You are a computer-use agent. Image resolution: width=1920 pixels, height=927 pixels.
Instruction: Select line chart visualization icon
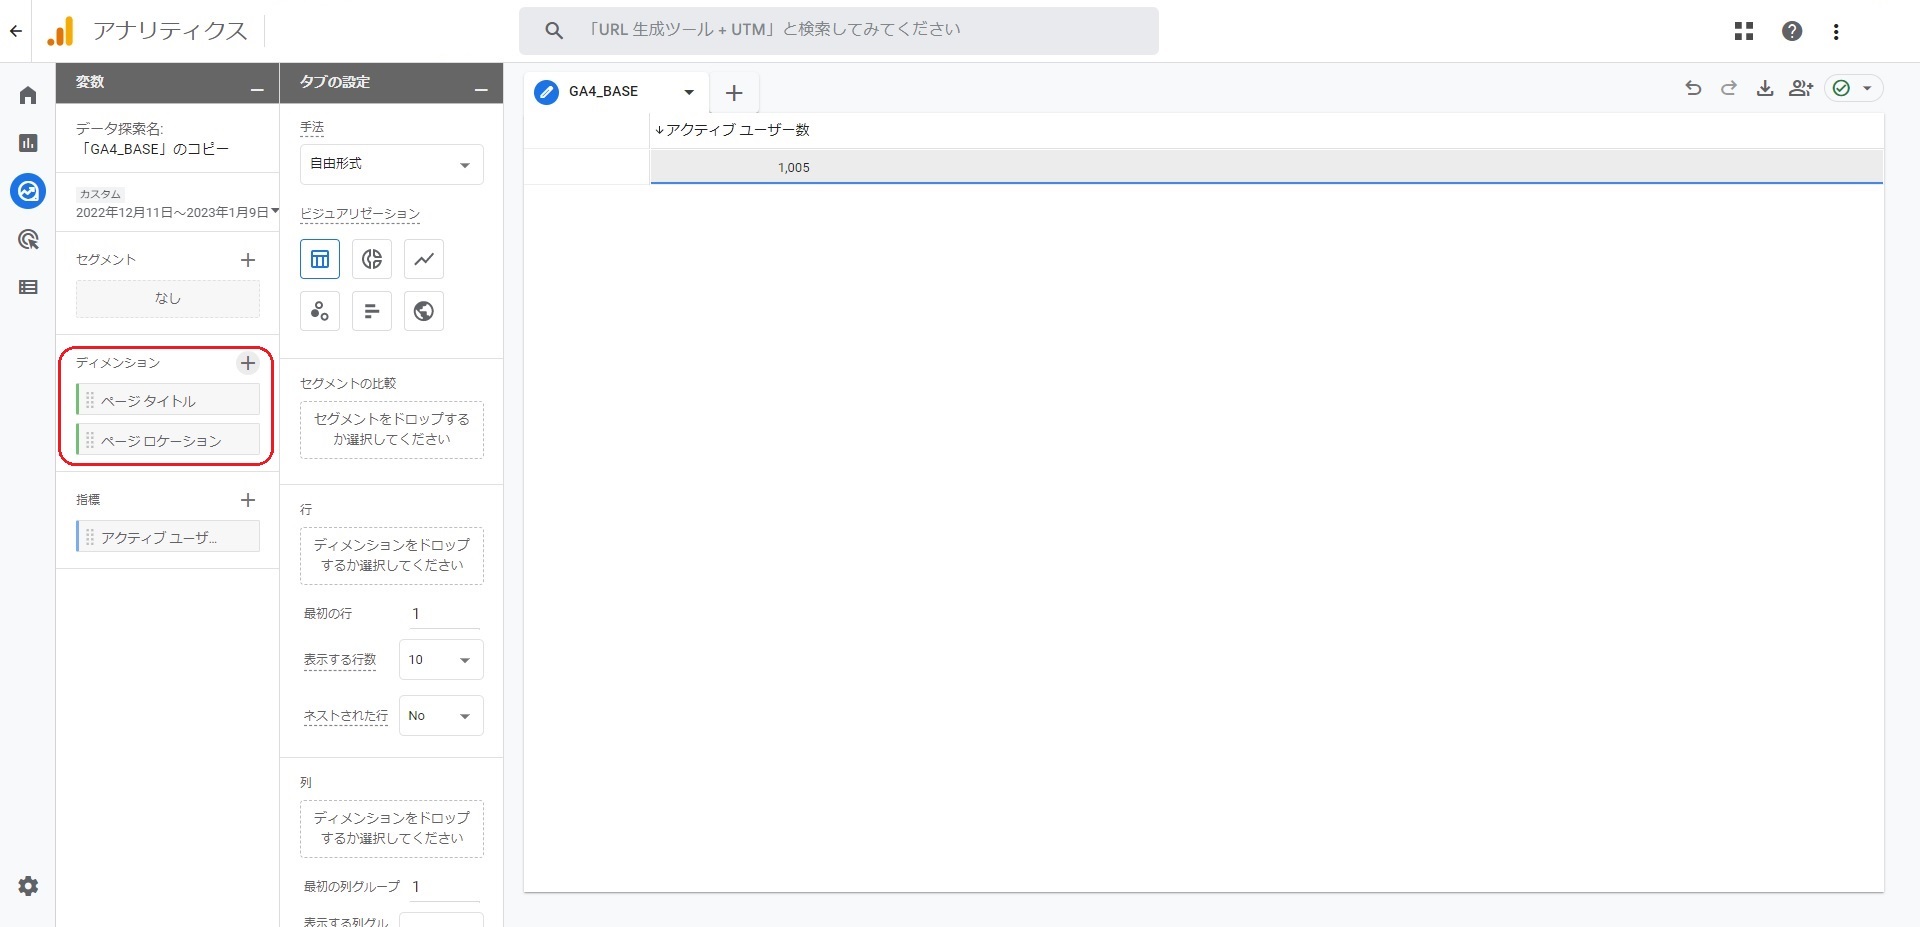[x=424, y=259]
